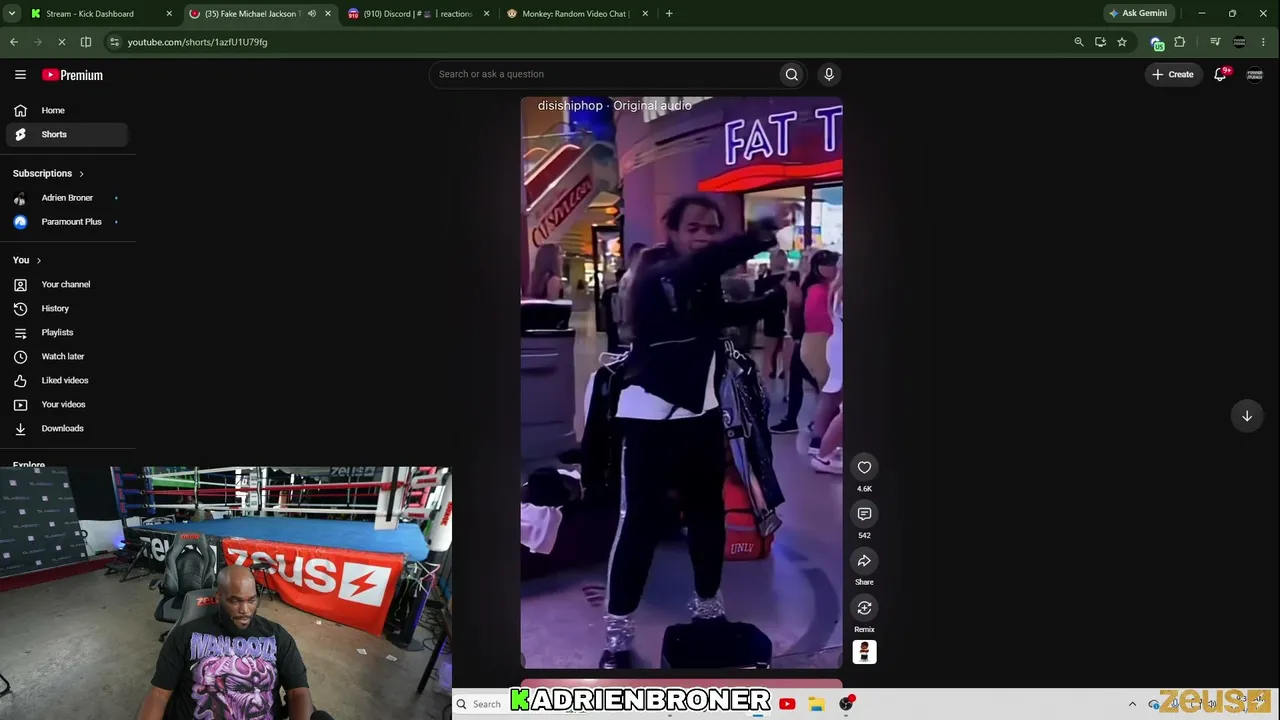Open the sound thumbnail below Remix
This screenshot has height=720, width=1280.
click(x=864, y=652)
